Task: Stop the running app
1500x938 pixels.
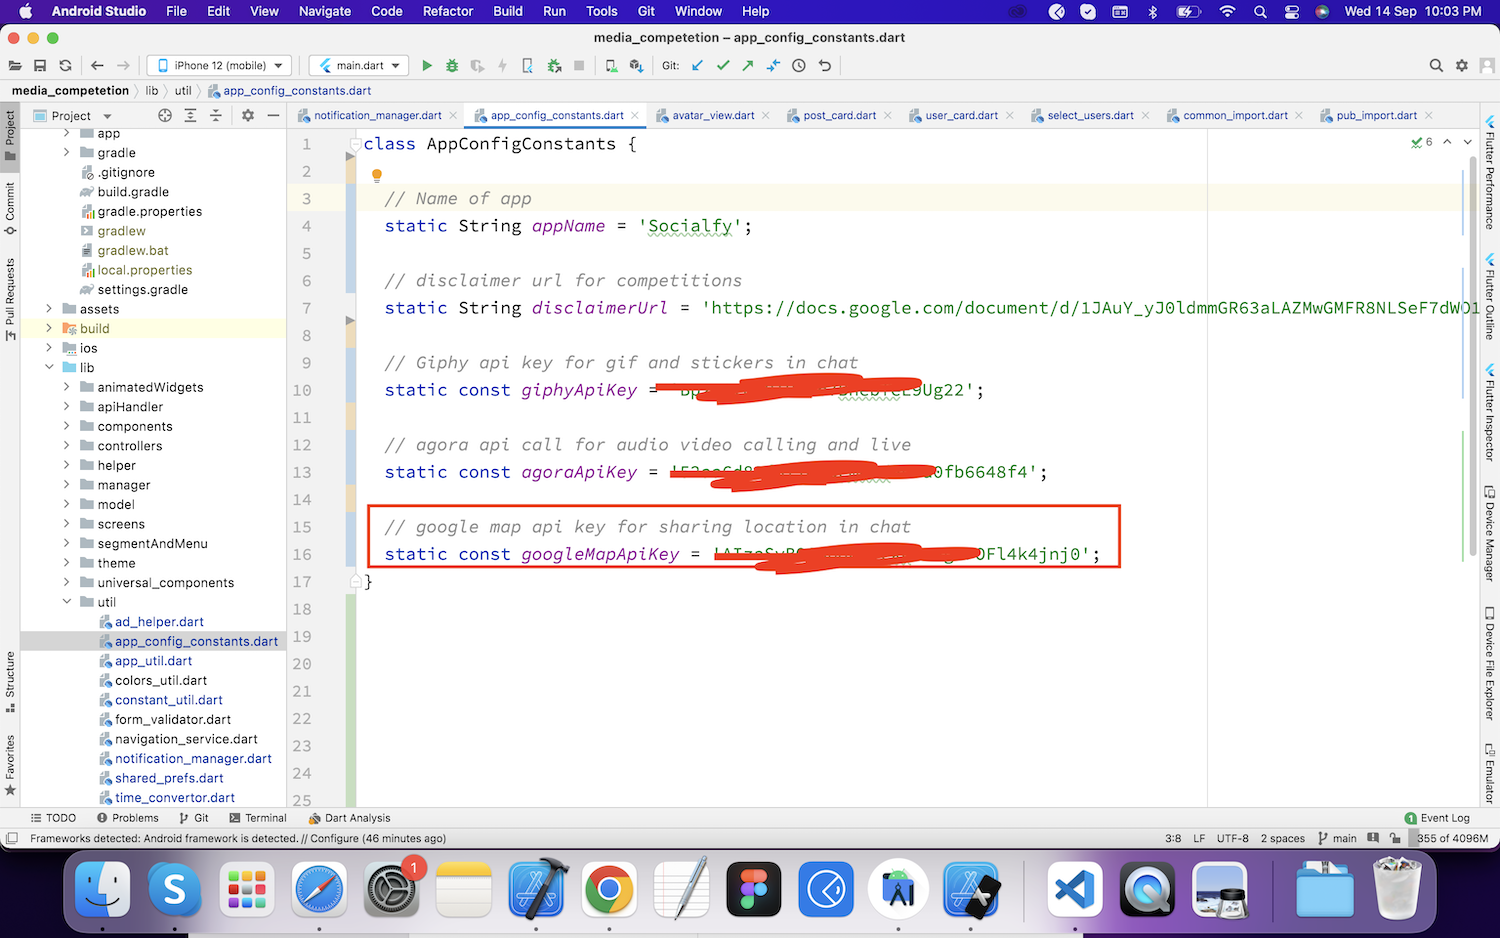Action: click(x=579, y=66)
